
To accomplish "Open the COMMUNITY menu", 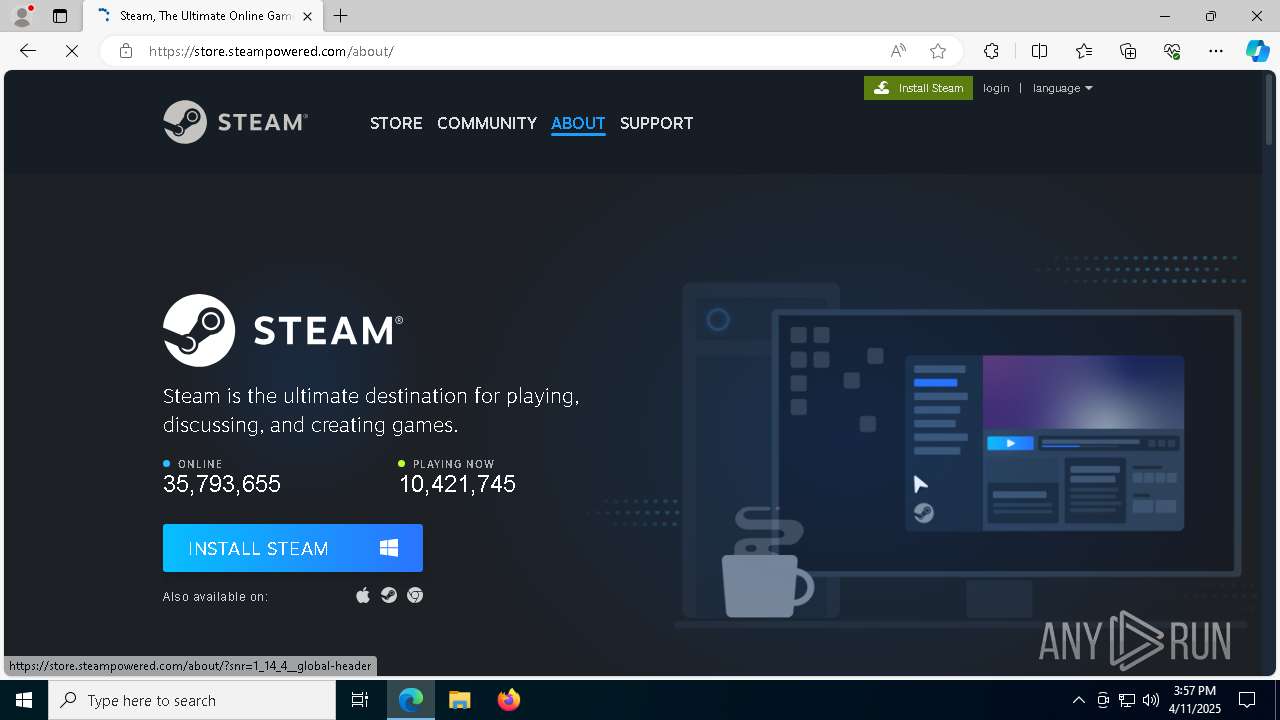I will pos(487,123).
